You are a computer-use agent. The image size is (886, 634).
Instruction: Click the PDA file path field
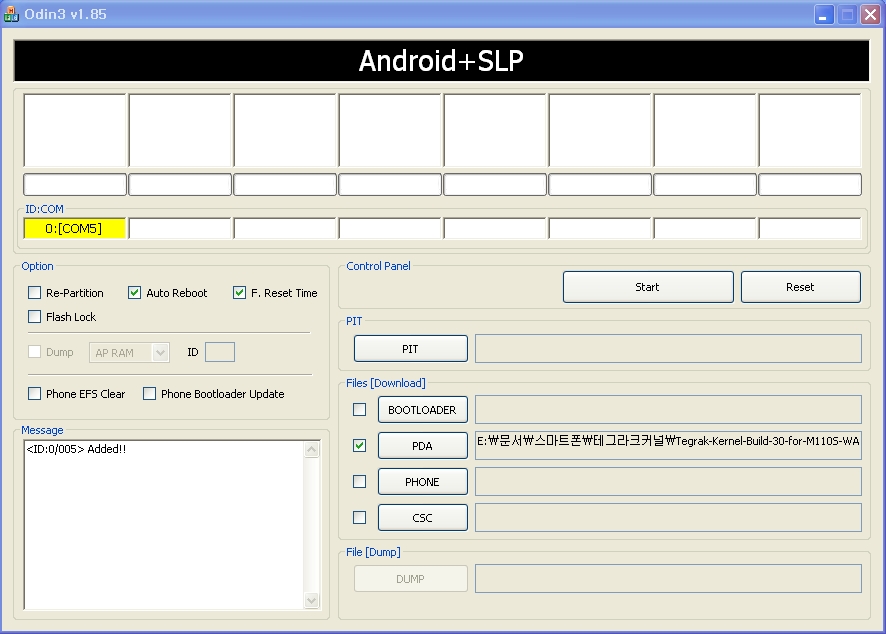point(668,446)
